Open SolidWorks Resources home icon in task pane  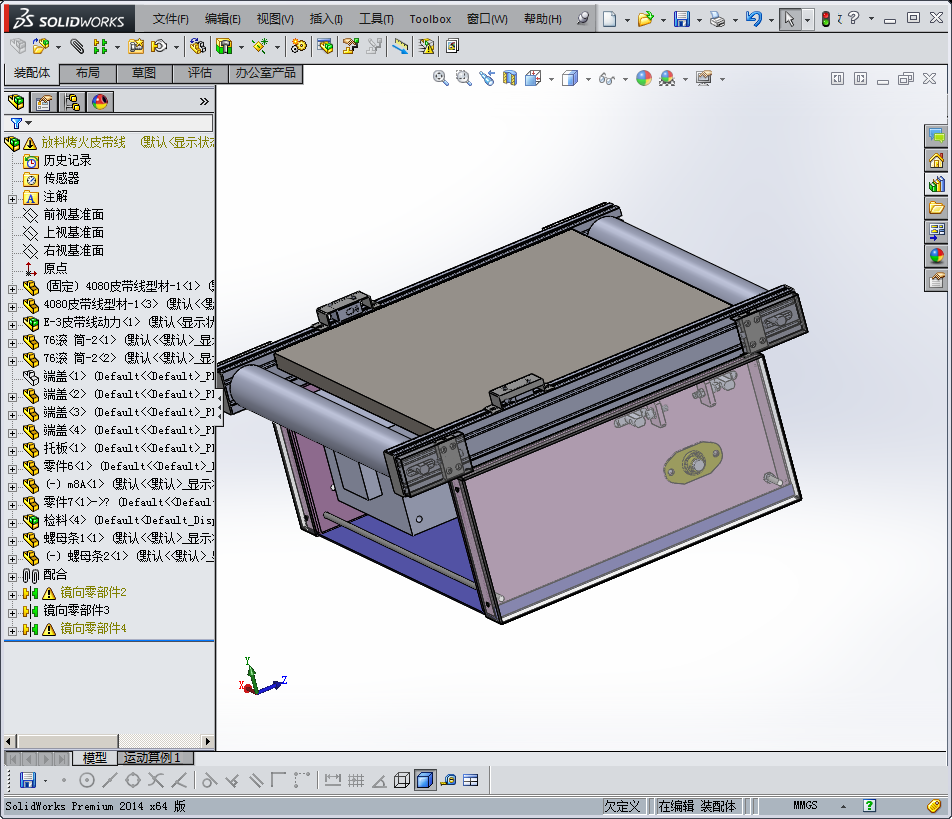pos(937,161)
